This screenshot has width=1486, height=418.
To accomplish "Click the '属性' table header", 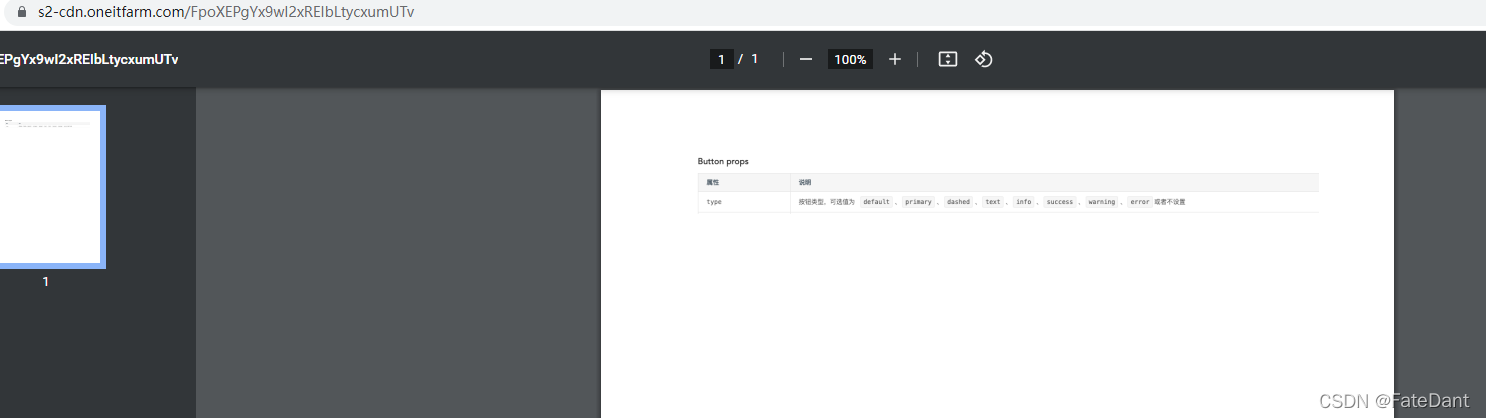I will pyautogui.click(x=713, y=183).
